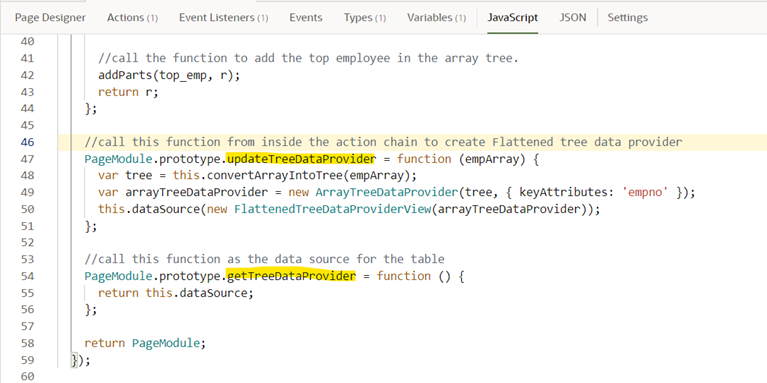This screenshot has width=767, height=383.
Task: Click 'return PageModule;' on line 58
Action: pyautogui.click(x=145, y=343)
